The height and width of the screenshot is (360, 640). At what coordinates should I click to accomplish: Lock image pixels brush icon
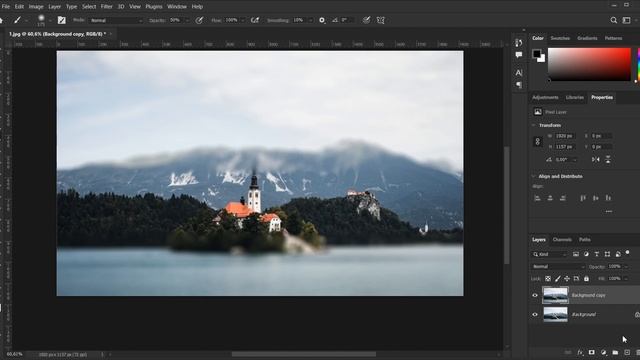point(558,279)
